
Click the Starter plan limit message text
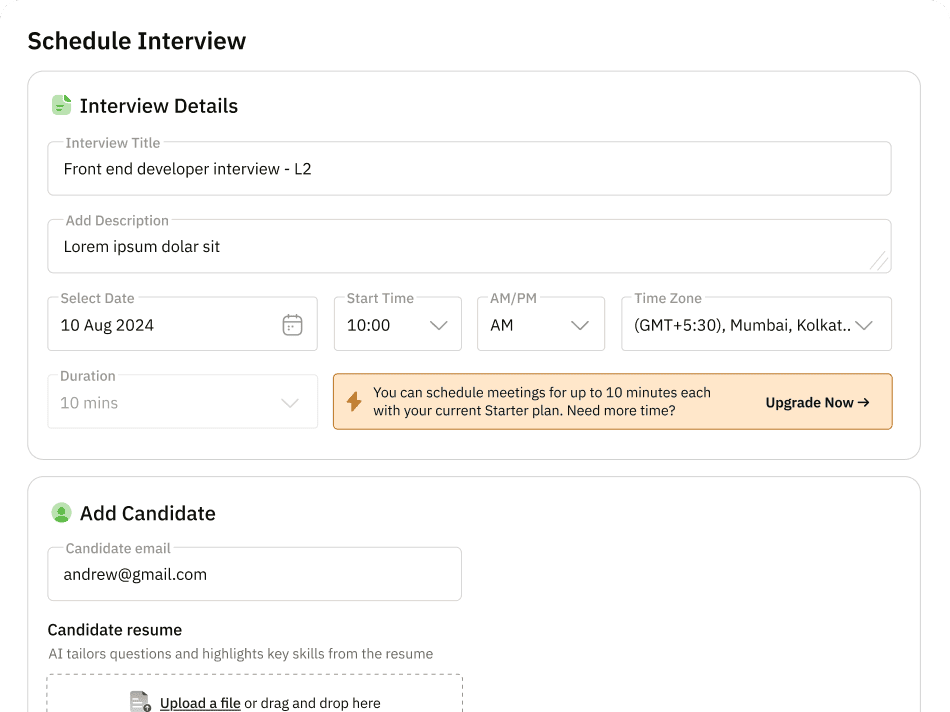pyautogui.click(x=541, y=402)
